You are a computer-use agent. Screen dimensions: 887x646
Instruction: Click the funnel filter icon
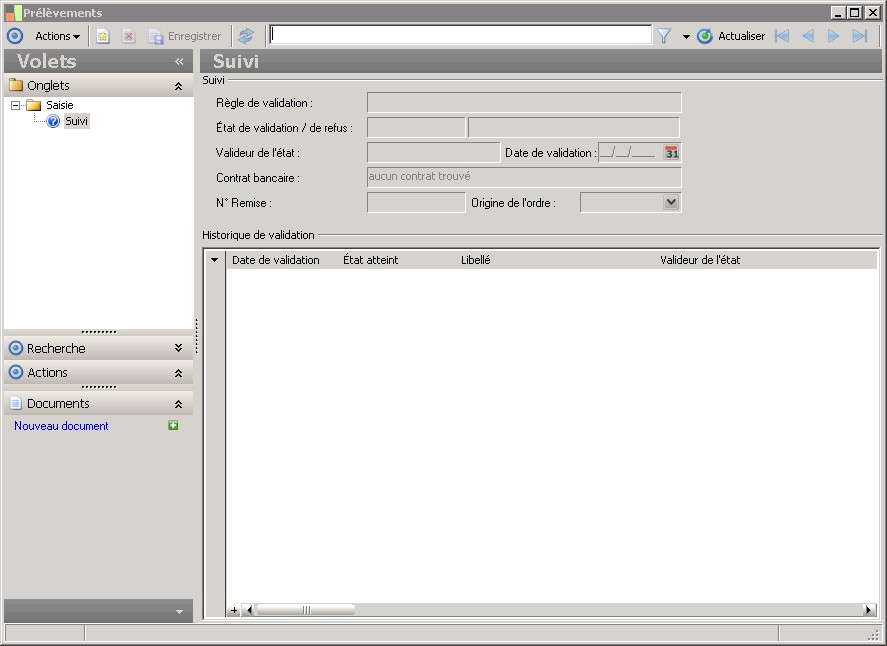point(663,36)
